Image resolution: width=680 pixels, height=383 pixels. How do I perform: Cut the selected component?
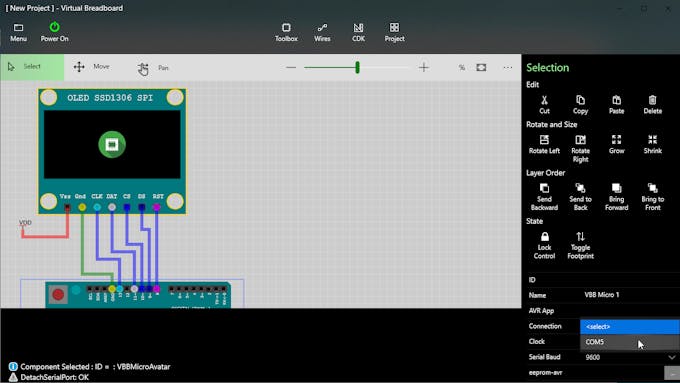[544, 105]
